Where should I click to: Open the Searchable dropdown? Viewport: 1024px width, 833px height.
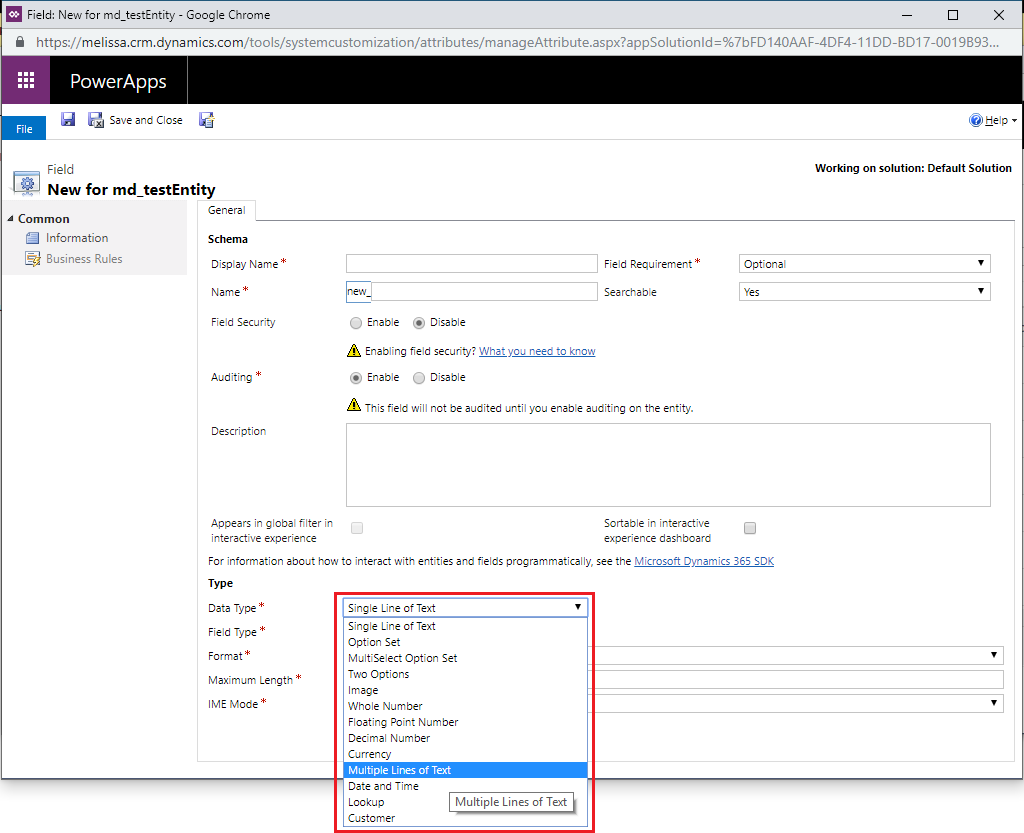[865, 292]
